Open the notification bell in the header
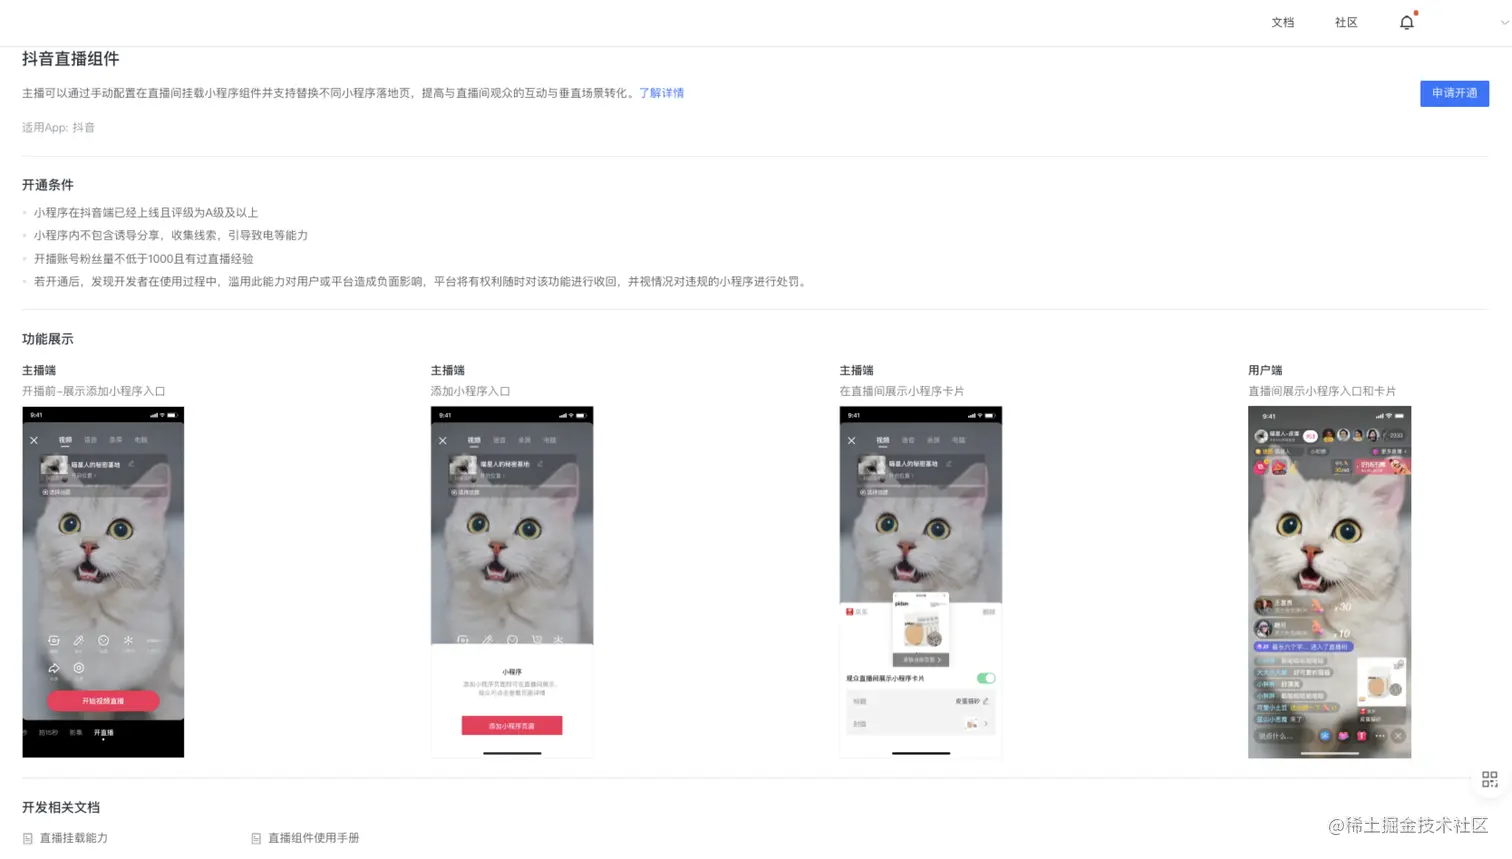This screenshot has width=1512, height=859. [1407, 22]
